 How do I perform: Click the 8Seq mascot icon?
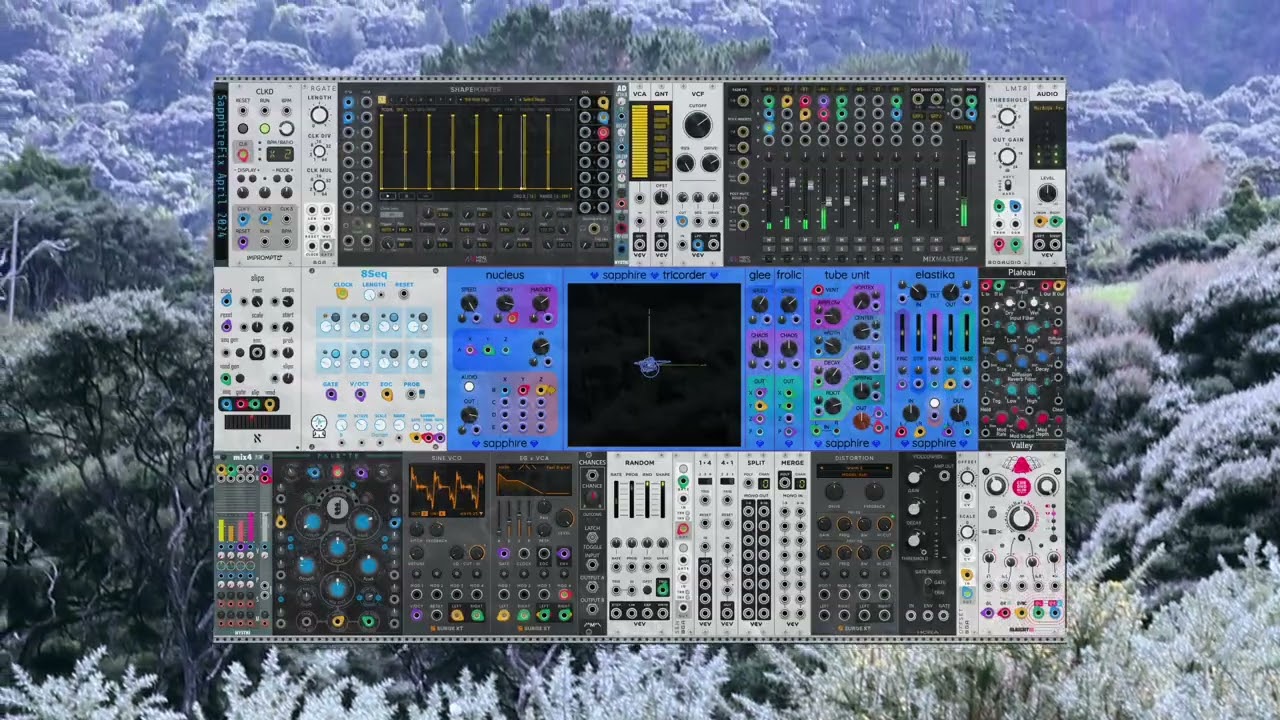tap(319, 426)
